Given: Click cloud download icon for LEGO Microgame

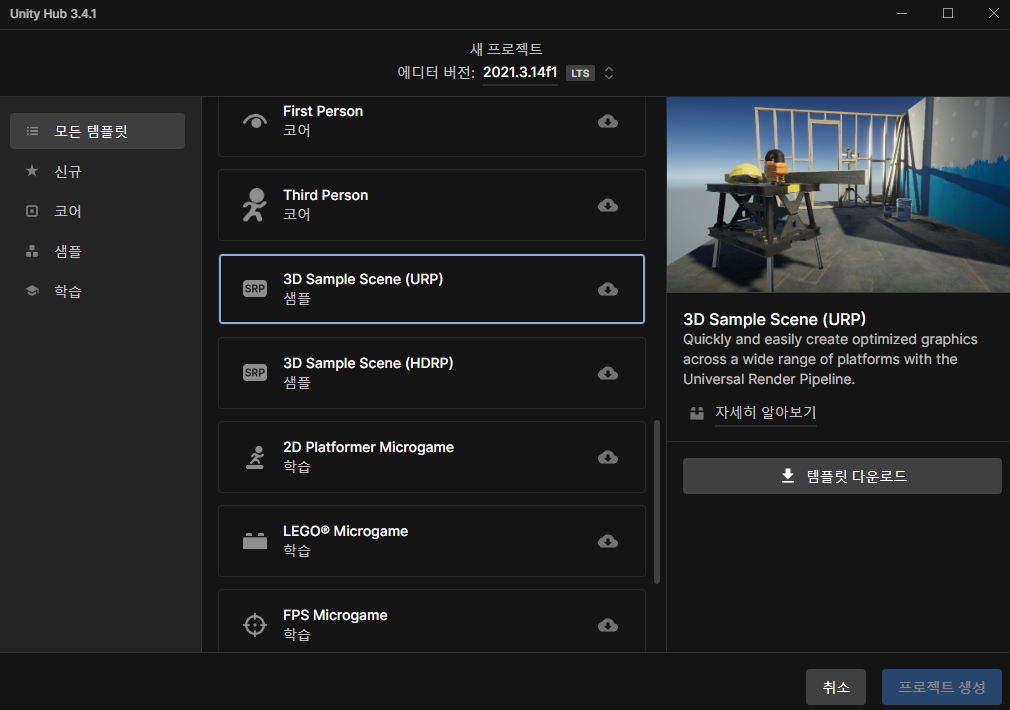Looking at the screenshot, I should pos(607,541).
